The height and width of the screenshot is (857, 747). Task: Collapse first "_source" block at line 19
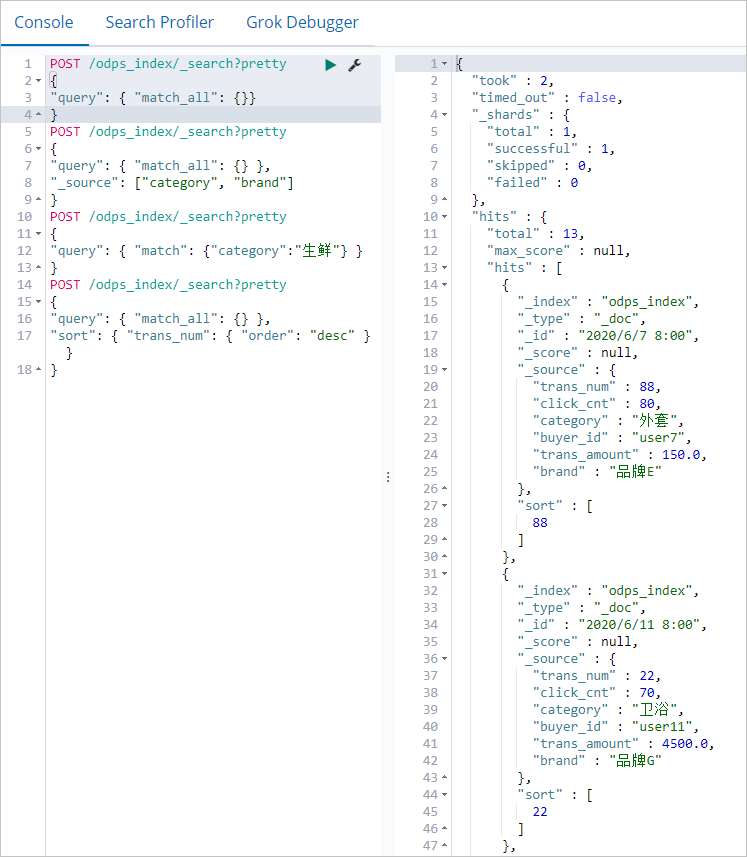(444, 370)
